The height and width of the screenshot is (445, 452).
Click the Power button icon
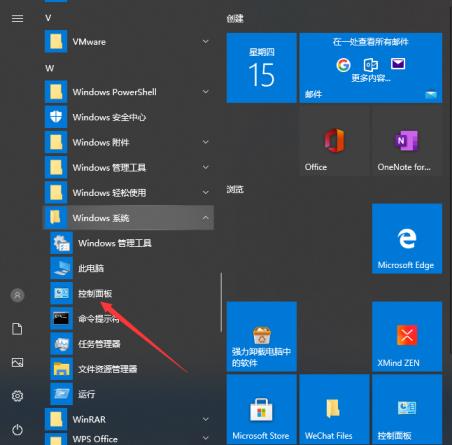coord(17,430)
